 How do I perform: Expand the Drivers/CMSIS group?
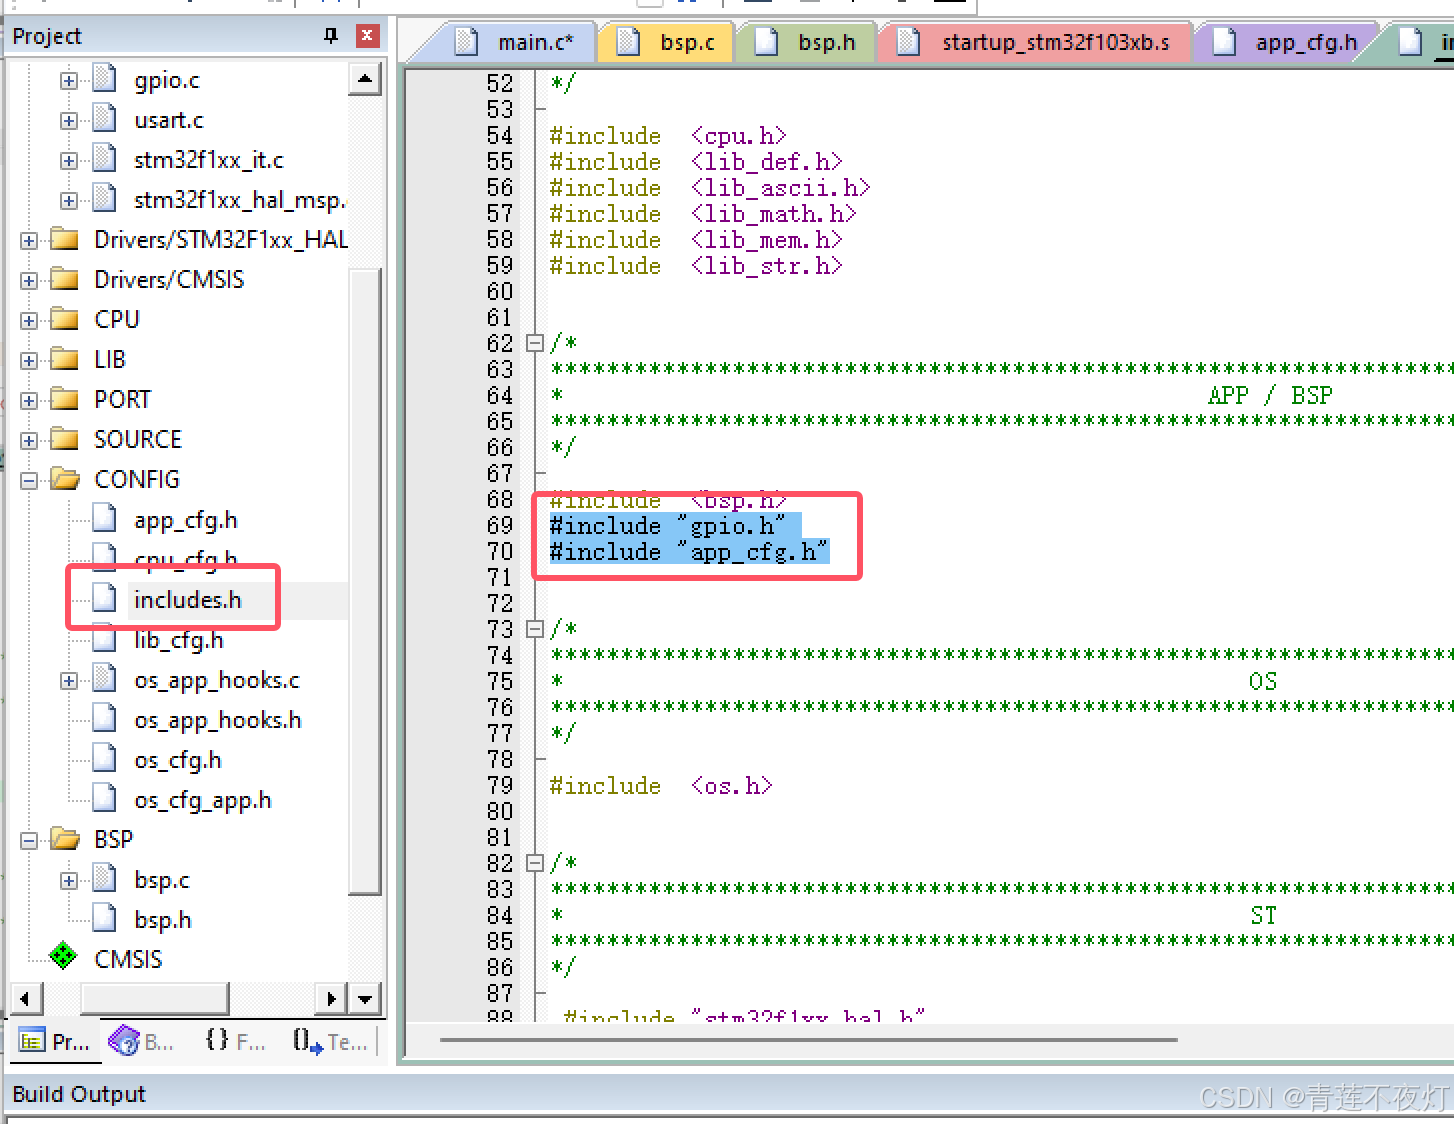(x=27, y=278)
